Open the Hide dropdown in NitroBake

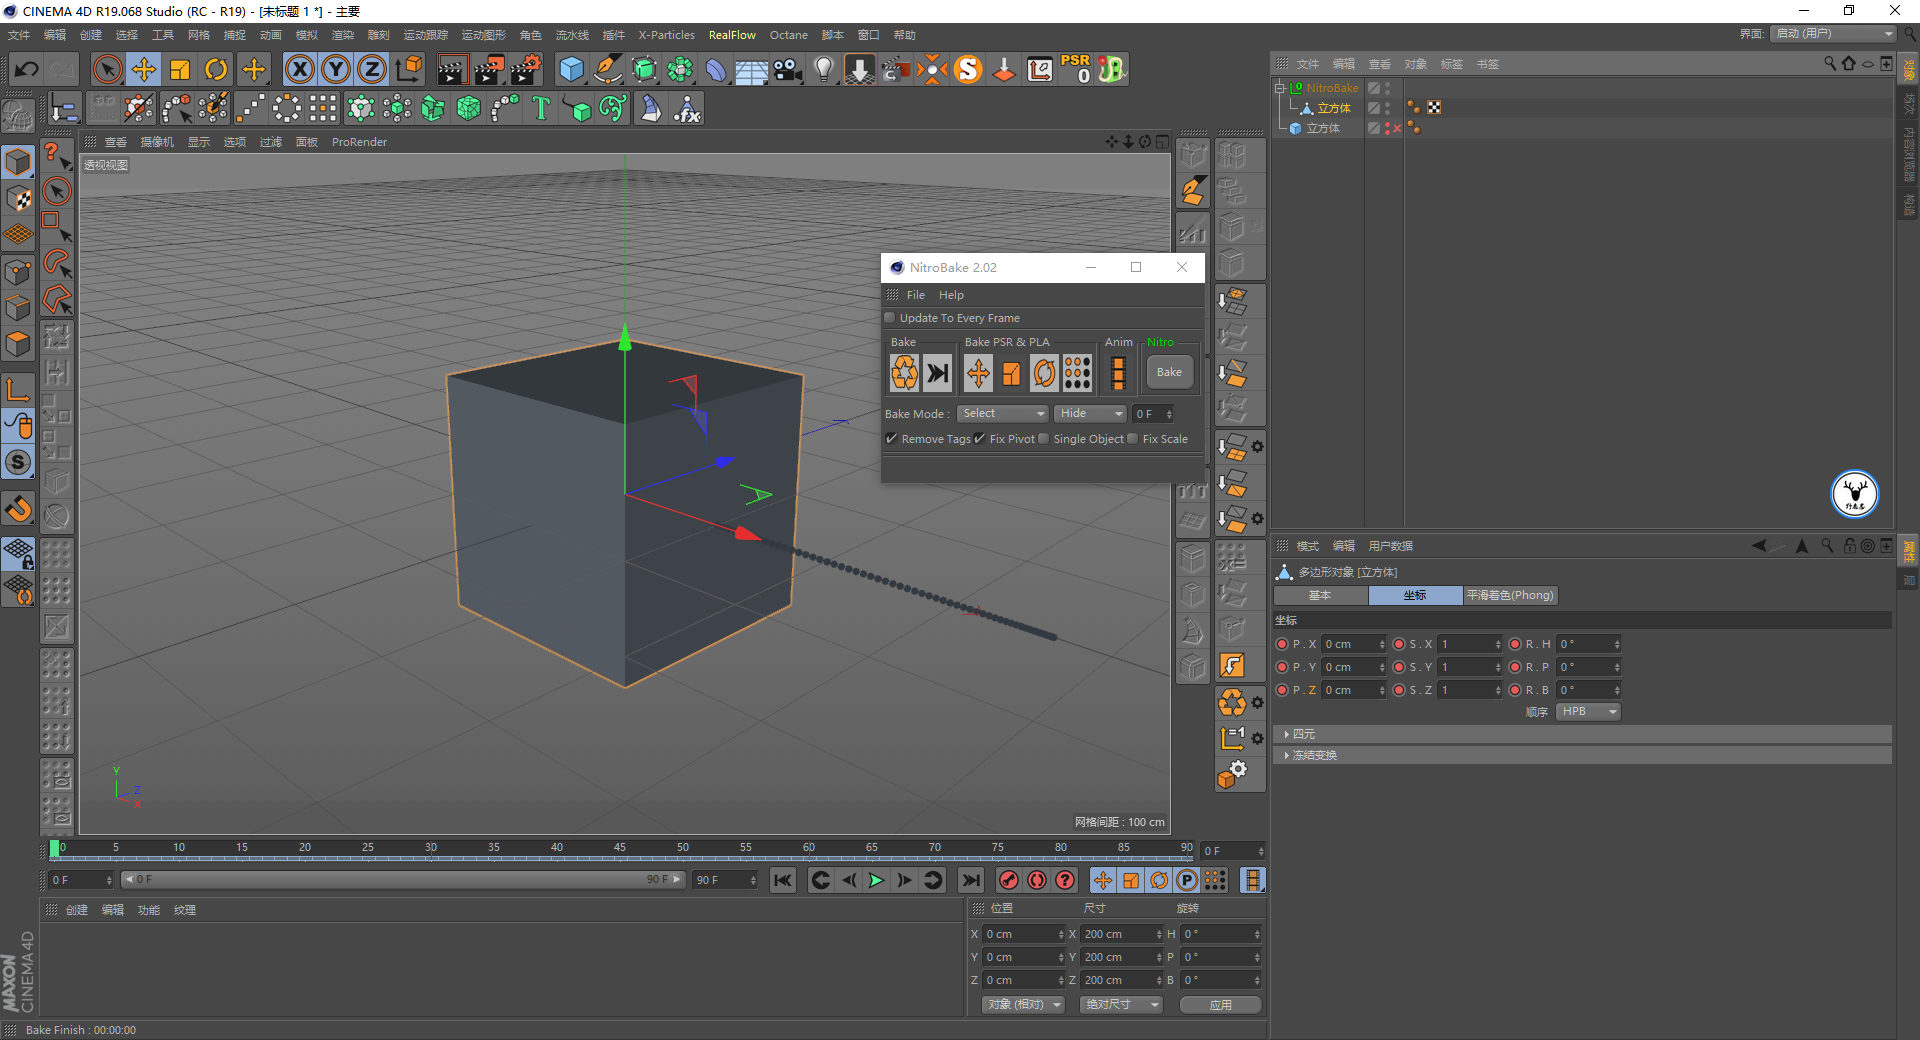tap(1091, 414)
